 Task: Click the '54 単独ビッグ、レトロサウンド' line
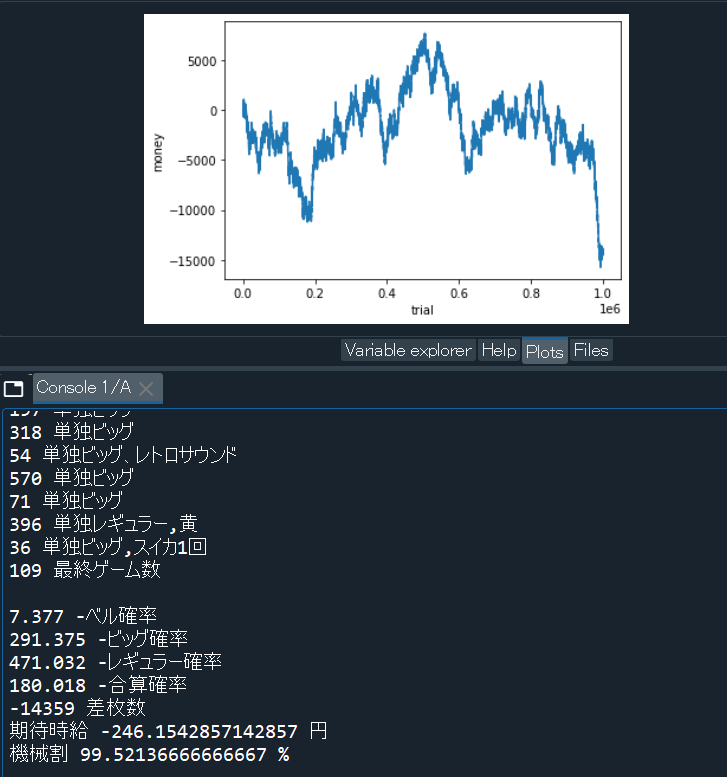123,455
